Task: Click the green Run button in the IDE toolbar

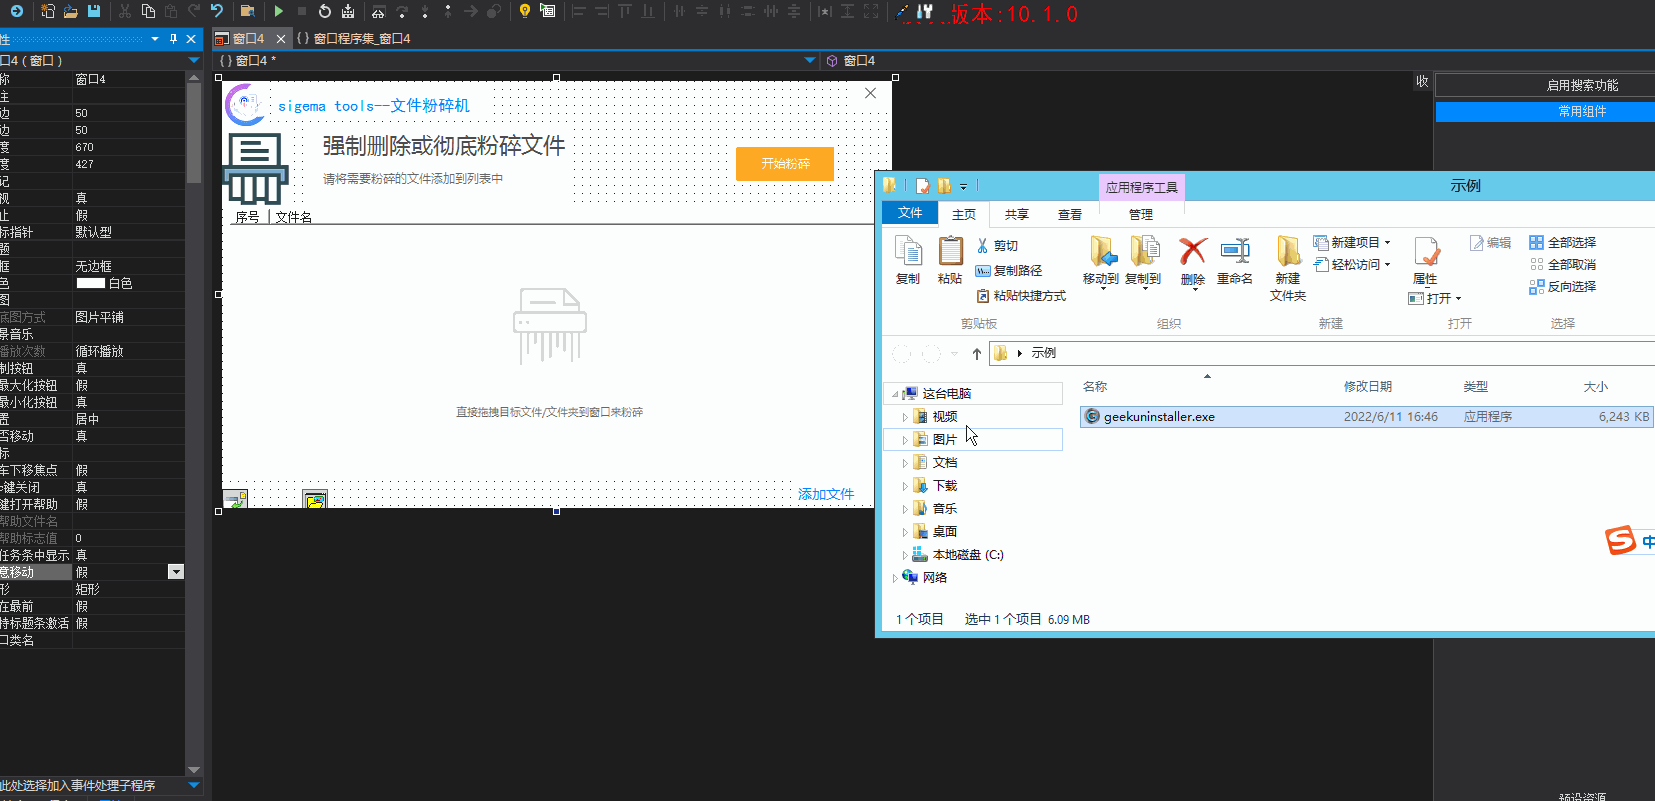Action: [279, 11]
